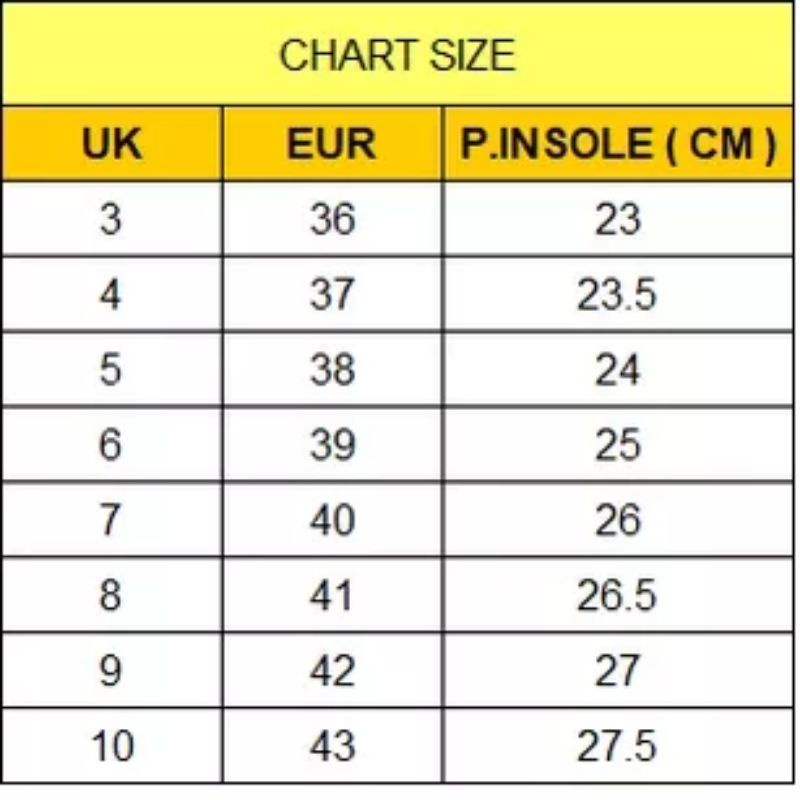Select the UK column header
800x800 pixels.
111,145
